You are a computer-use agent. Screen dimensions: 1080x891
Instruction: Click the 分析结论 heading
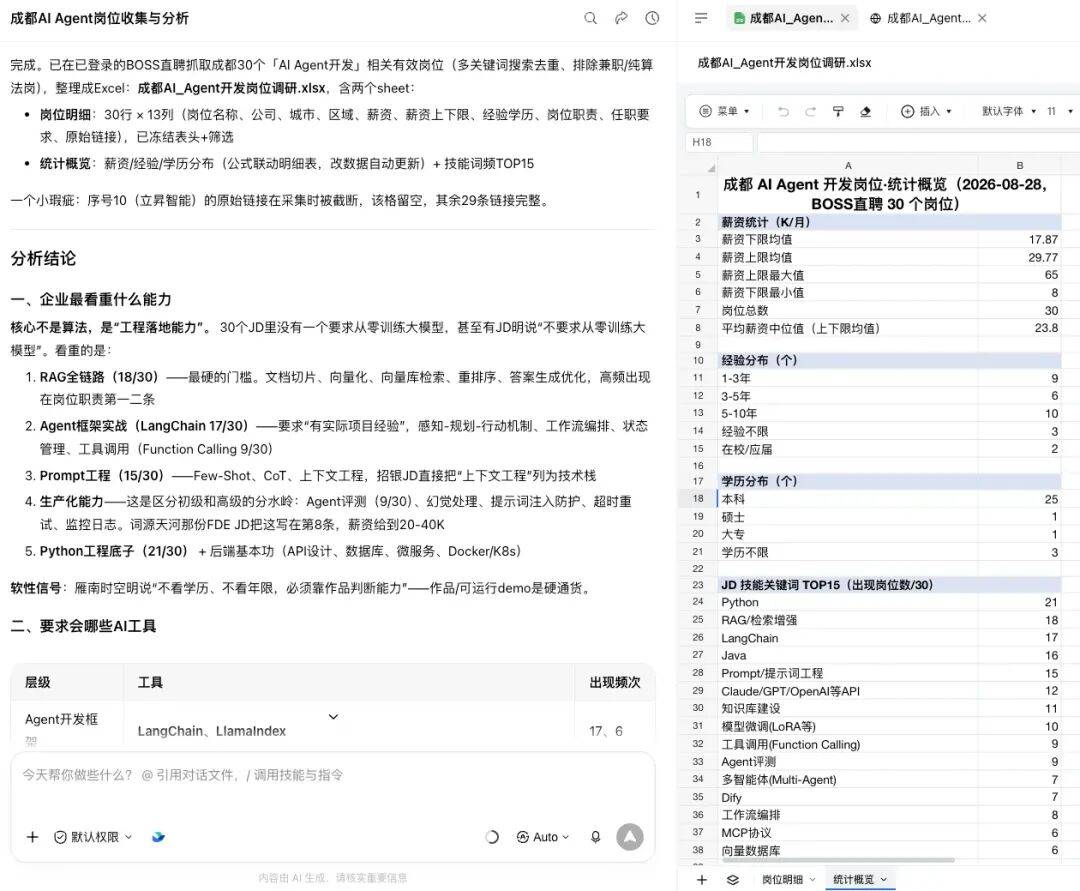[x=43, y=258]
